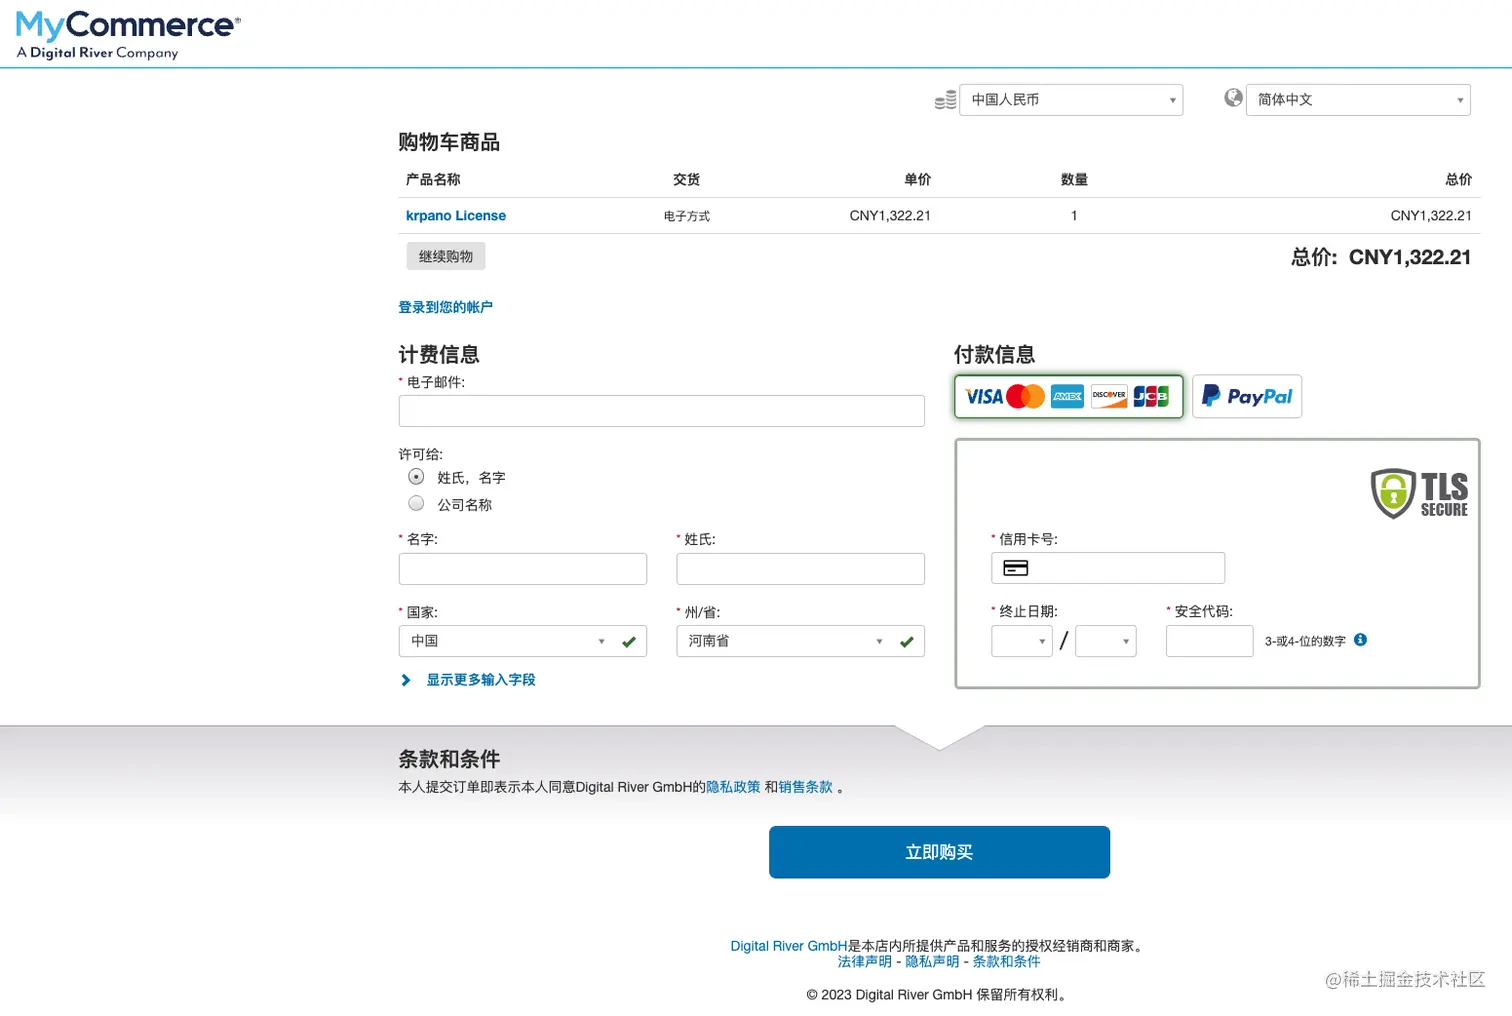Click the language globe icon

[1233, 97]
